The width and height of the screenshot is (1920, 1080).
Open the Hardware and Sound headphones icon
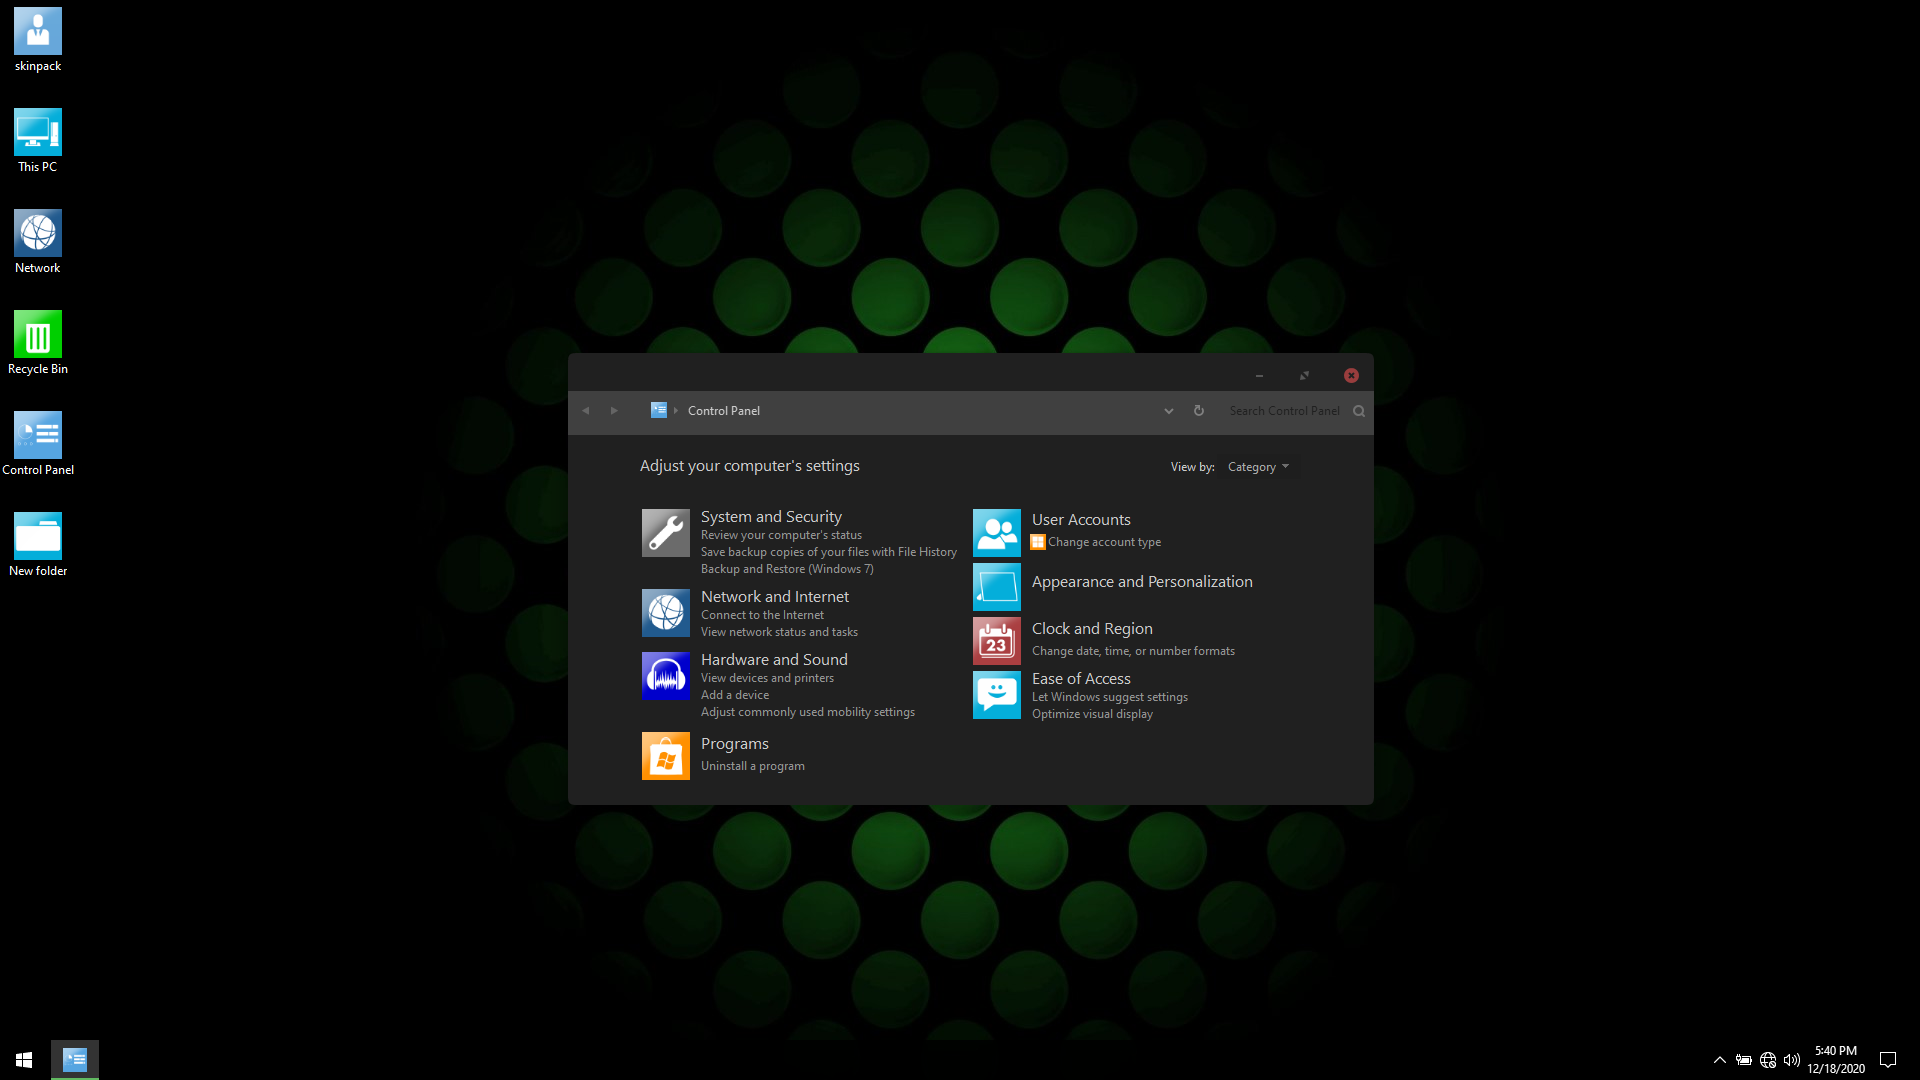click(x=665, y=676)
